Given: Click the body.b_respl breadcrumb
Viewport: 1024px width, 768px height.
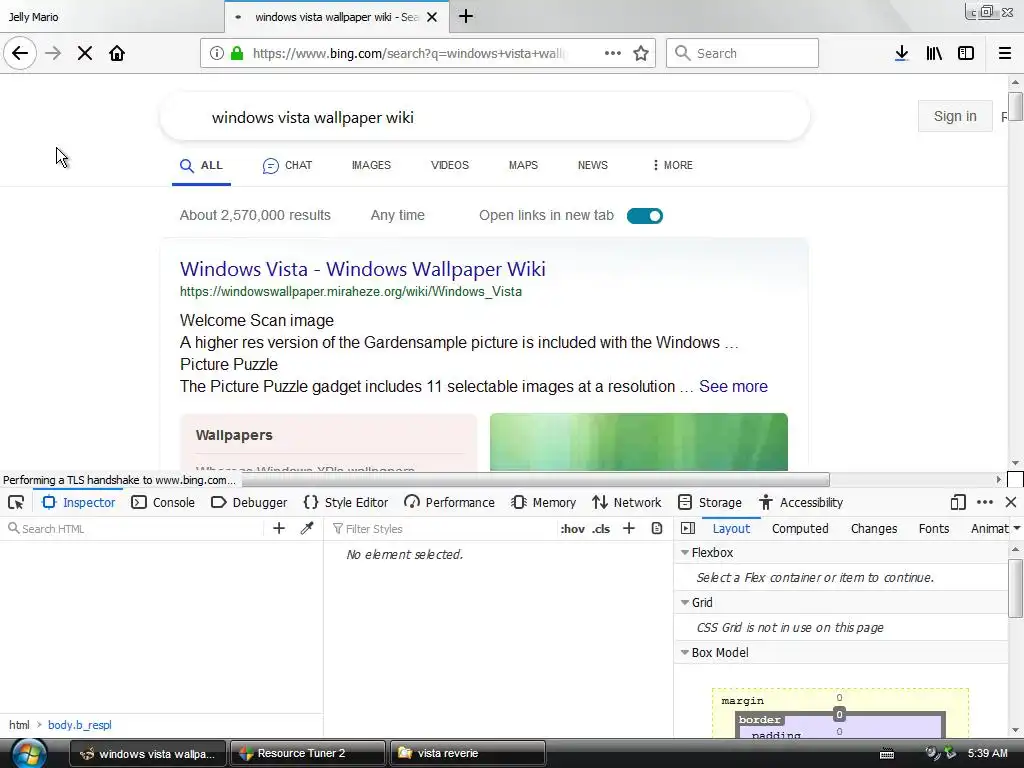Looking at the screenshot, I should pyautogui.click(x=80, y=725).
